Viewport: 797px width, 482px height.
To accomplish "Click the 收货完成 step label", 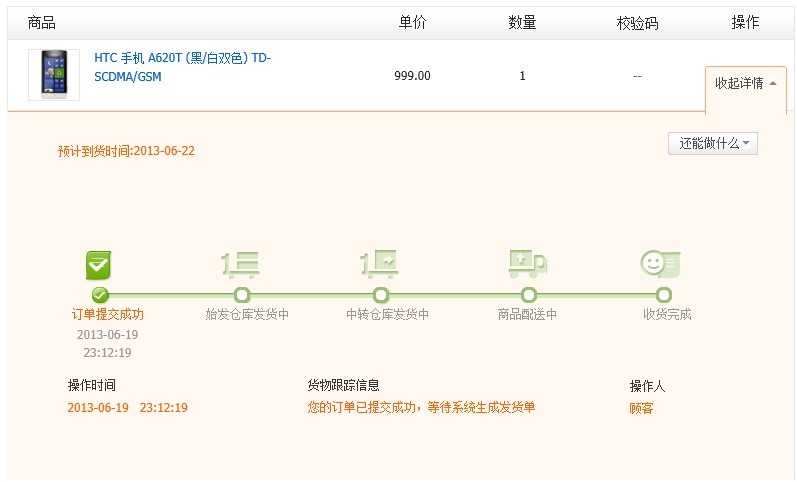I will pos(667,314).
